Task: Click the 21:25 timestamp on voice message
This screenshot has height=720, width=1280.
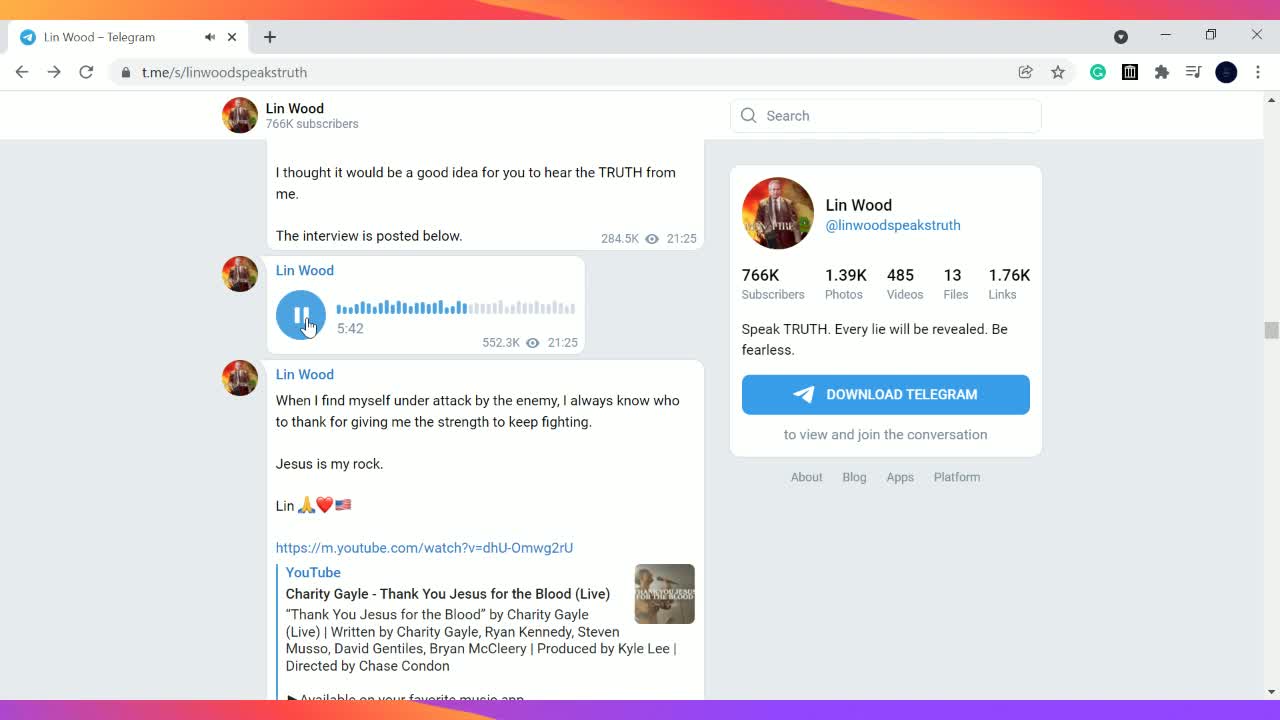Action: click(563, 343)
